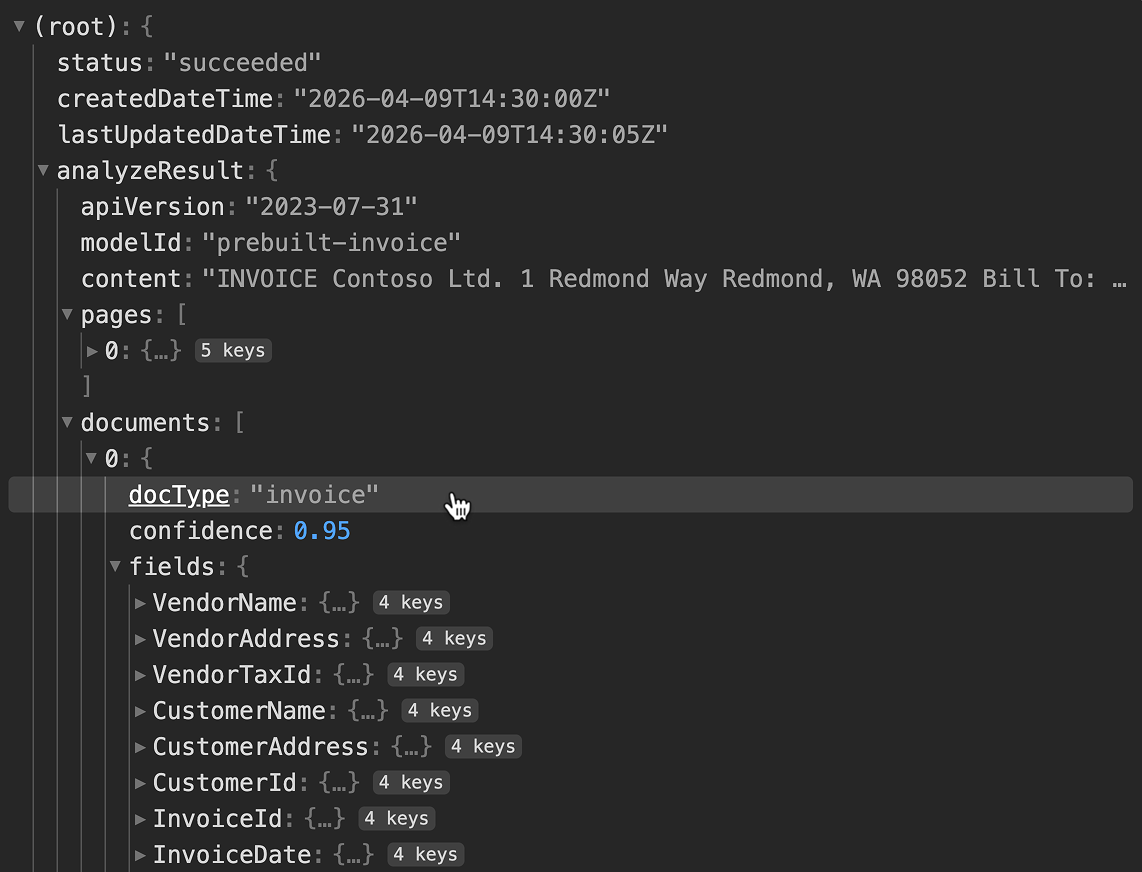Expand the CustomerAddress field
Viewport: 1142px width, 872px height.
(x=140, y=747)
